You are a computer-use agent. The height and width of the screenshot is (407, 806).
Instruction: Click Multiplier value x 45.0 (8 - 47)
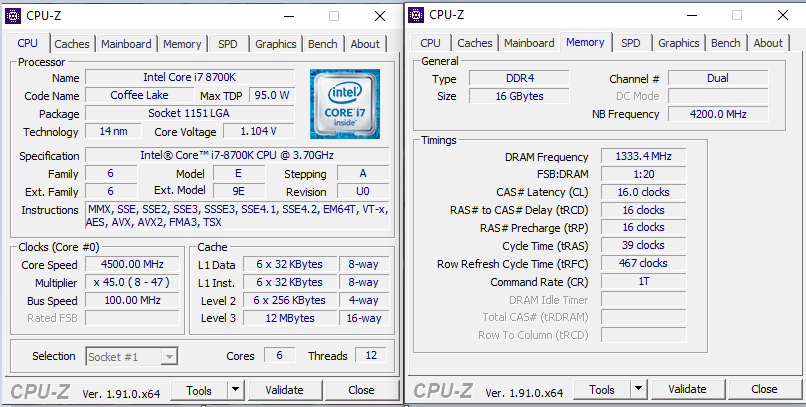click(x=132, y=283)
